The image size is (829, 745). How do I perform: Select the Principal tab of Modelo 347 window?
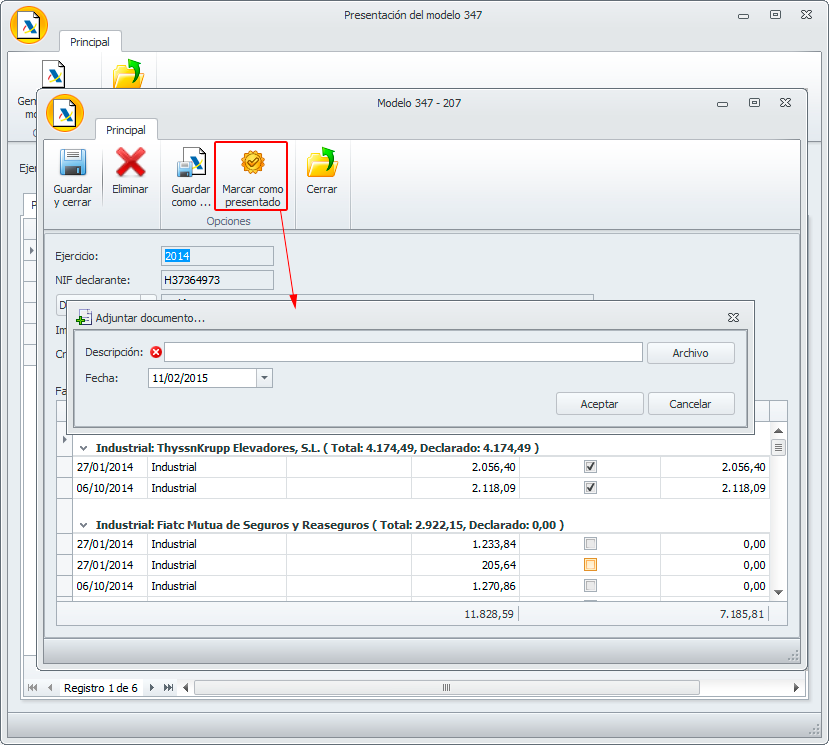[126, 130]
